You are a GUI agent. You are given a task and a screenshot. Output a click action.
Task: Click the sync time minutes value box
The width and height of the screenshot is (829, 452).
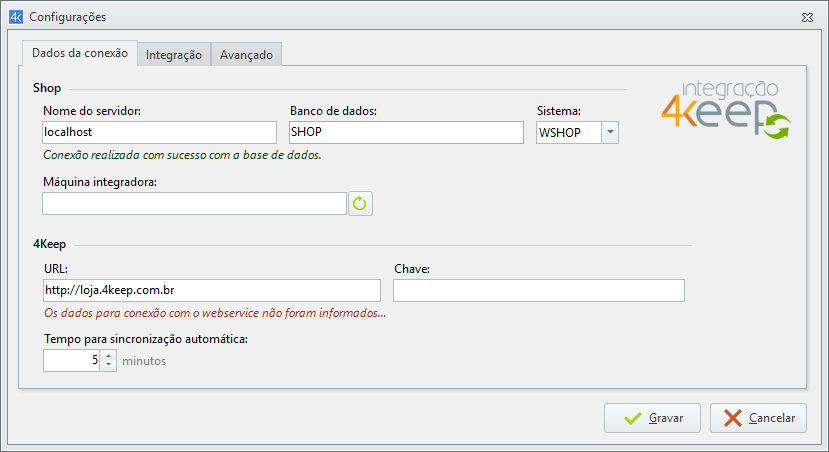[72, 360]
